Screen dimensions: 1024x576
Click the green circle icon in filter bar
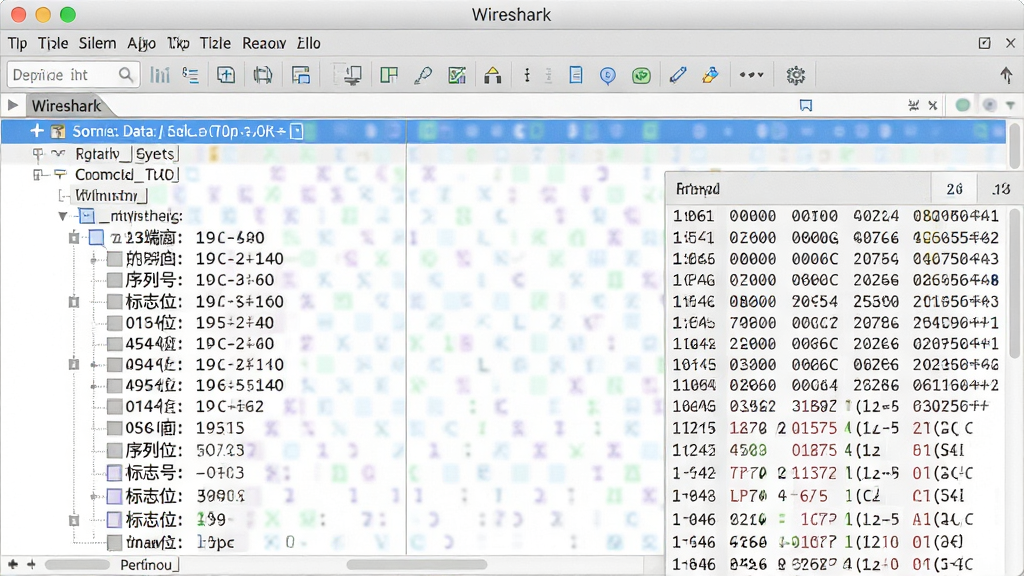963,105
